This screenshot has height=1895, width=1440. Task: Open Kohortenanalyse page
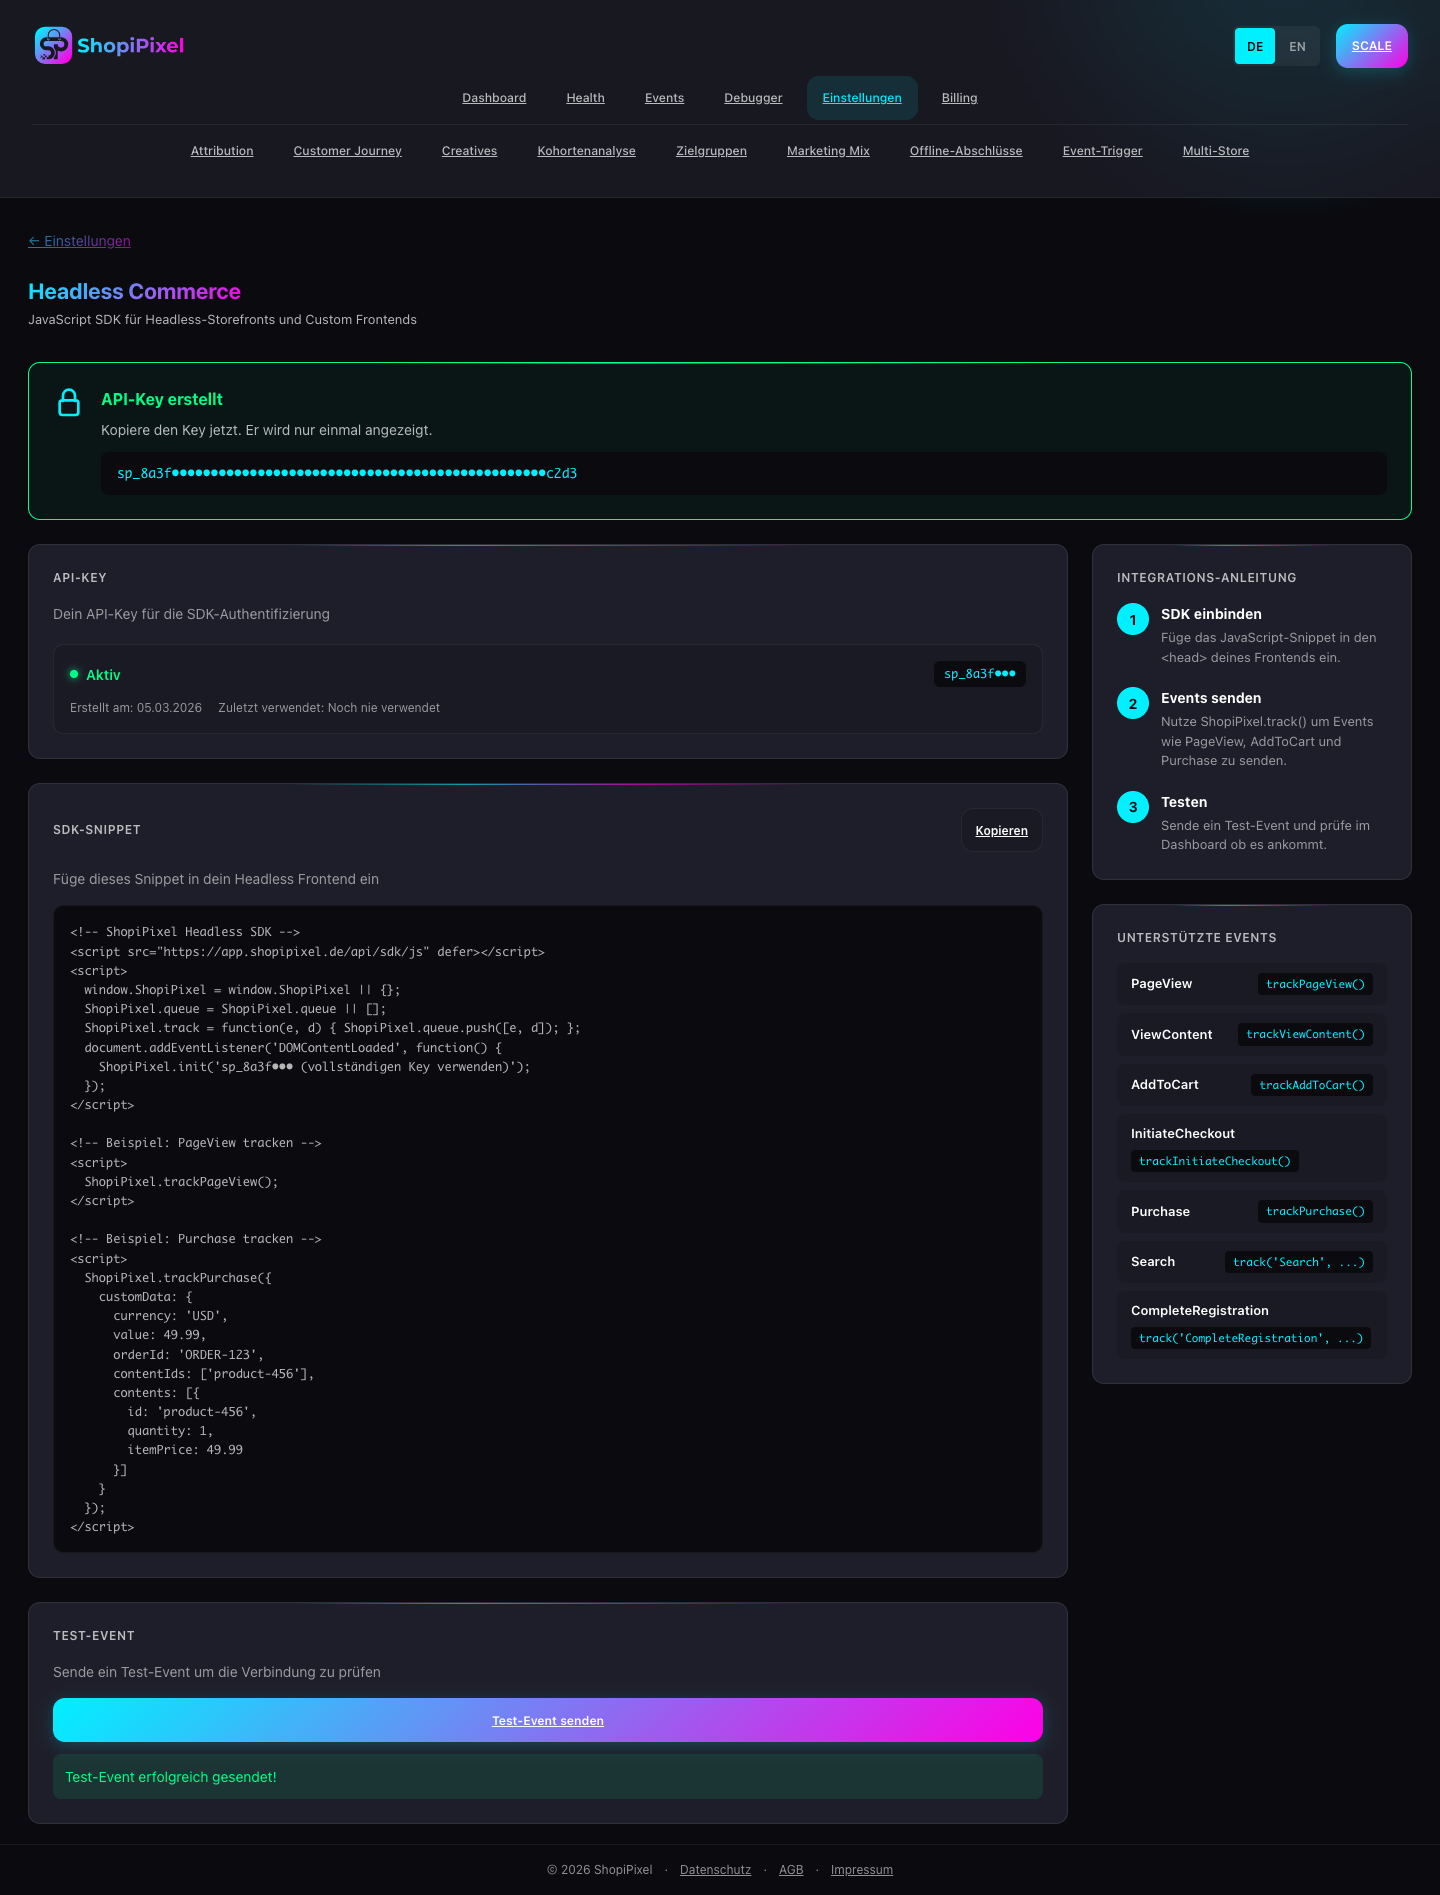[586, 151]
